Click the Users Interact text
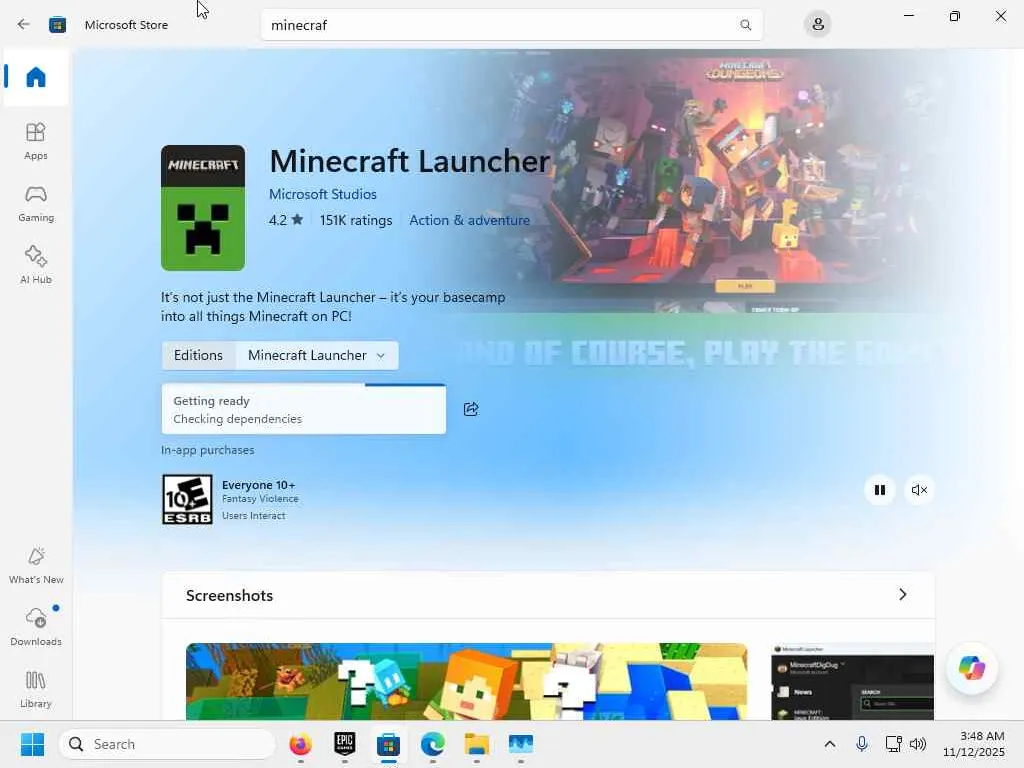This screenshot has width=1024, height=768. point(253,515)
